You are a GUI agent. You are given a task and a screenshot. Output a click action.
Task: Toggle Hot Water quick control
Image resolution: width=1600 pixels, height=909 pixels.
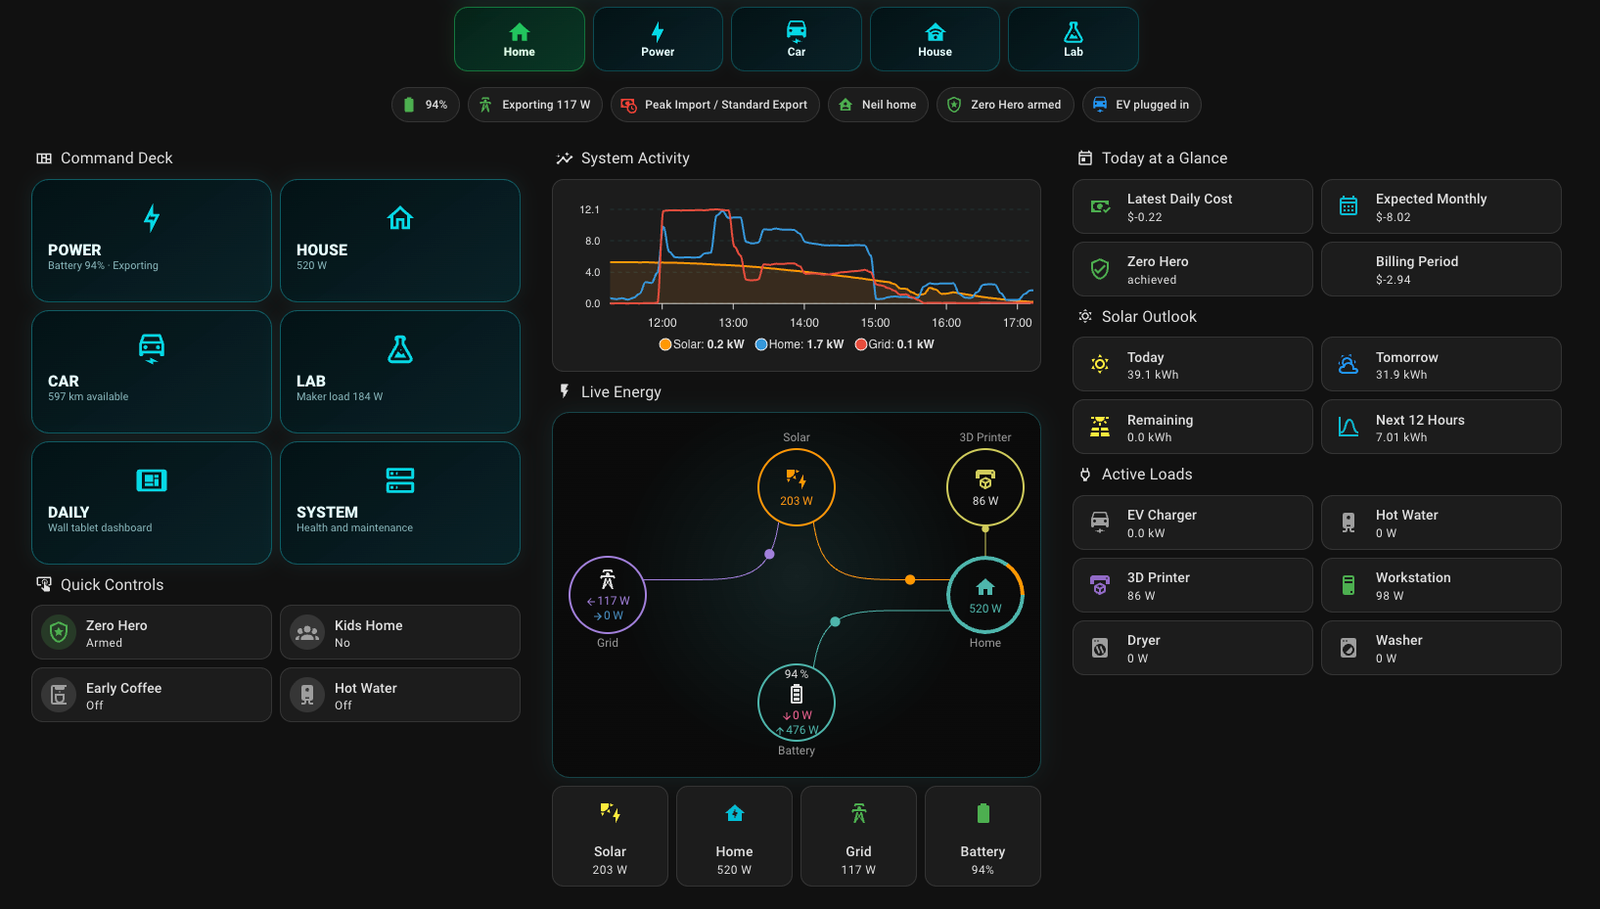click(x=400, y=695)
